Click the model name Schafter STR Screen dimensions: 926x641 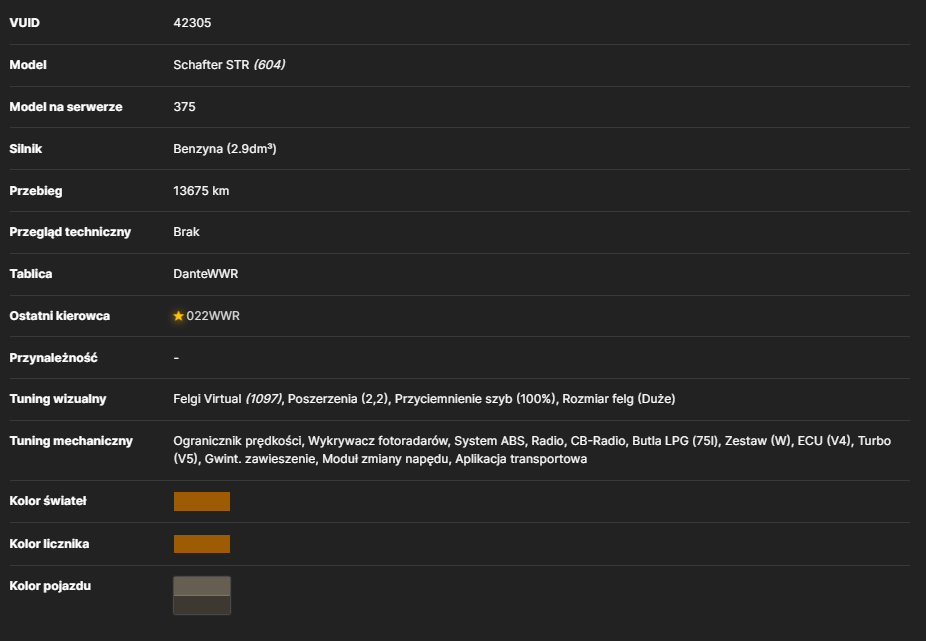click(x=211, y=65)
